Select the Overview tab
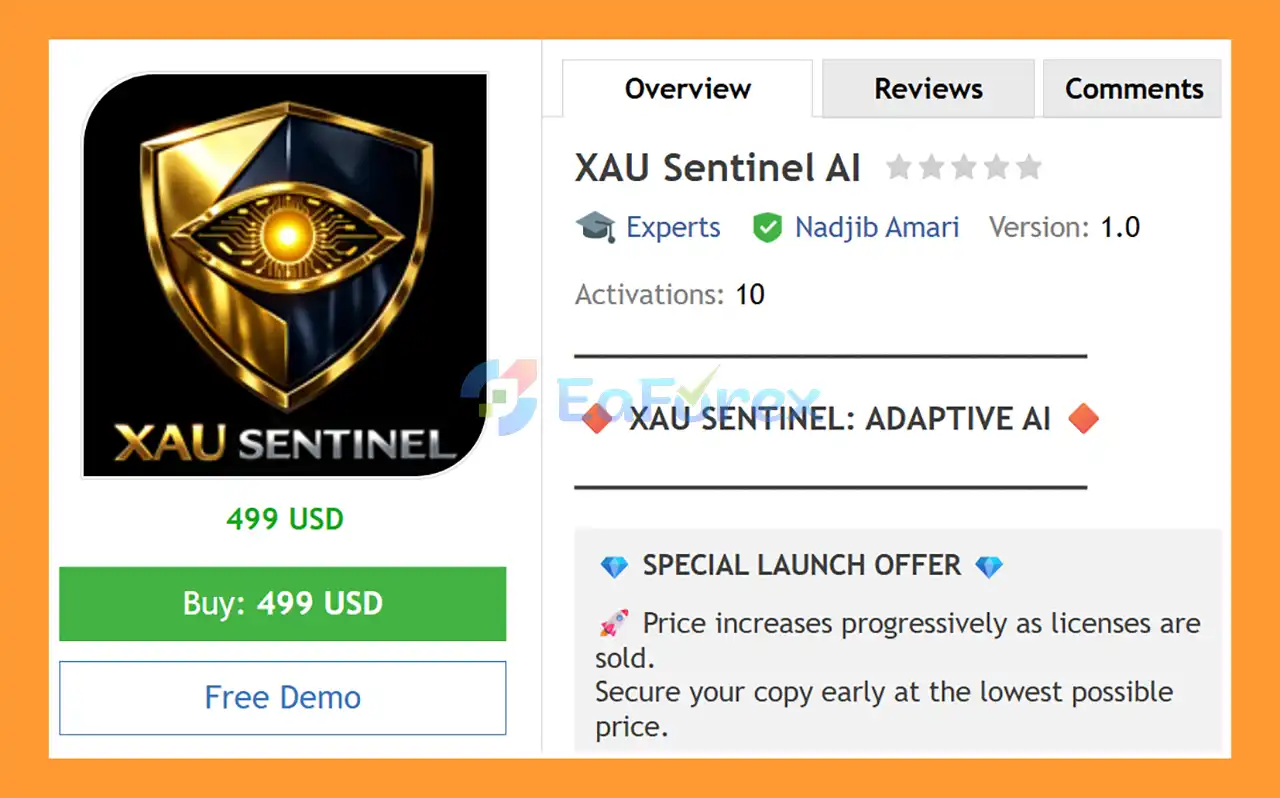Image resolution: width=1280 pixels, height=798 pixels. click(687, 88)
